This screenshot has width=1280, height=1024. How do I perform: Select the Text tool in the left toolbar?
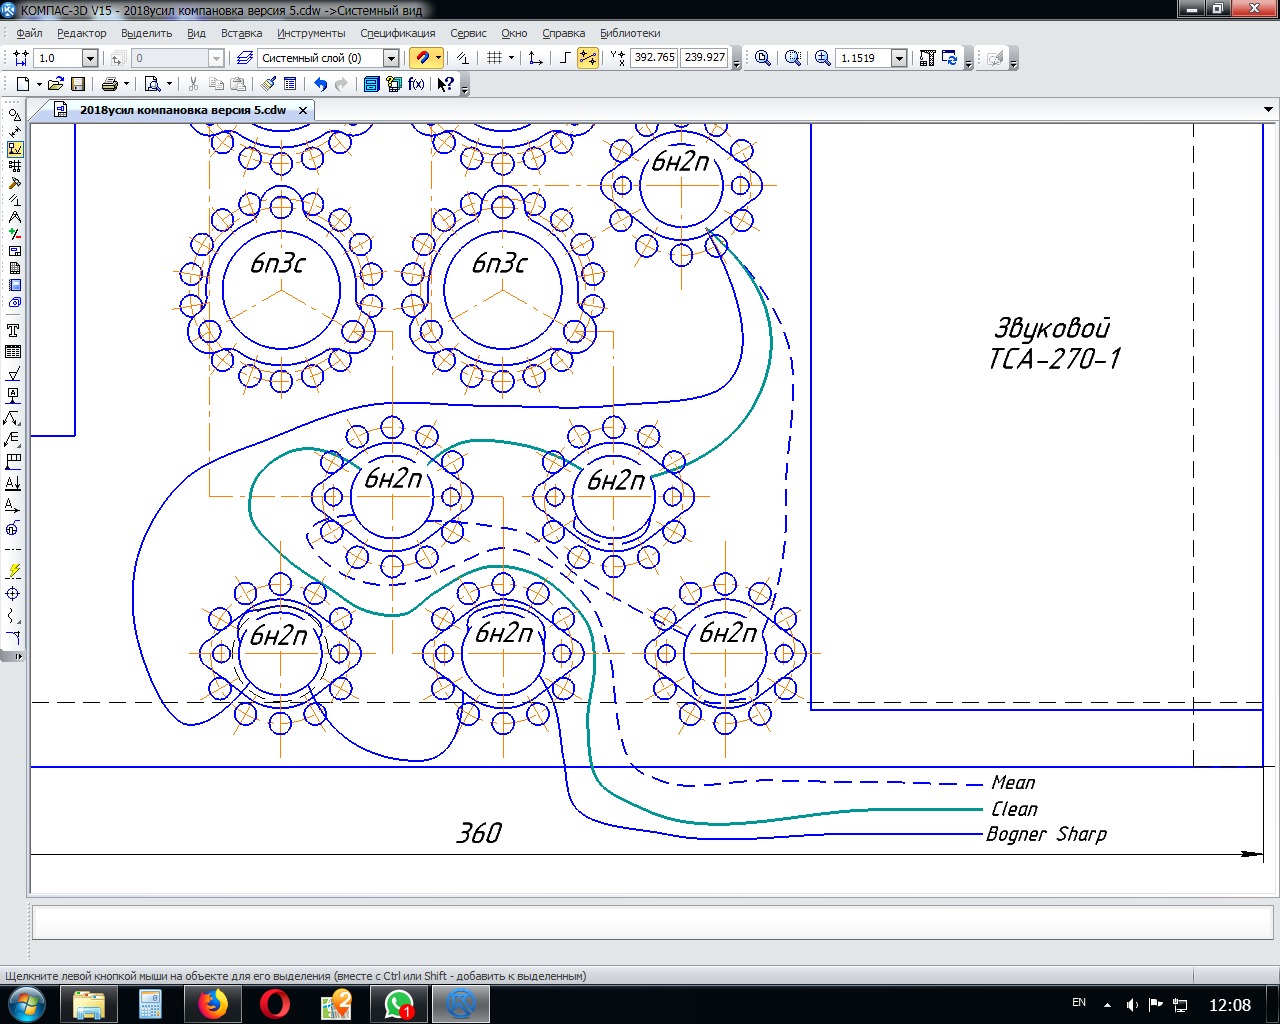click(13, 330)
